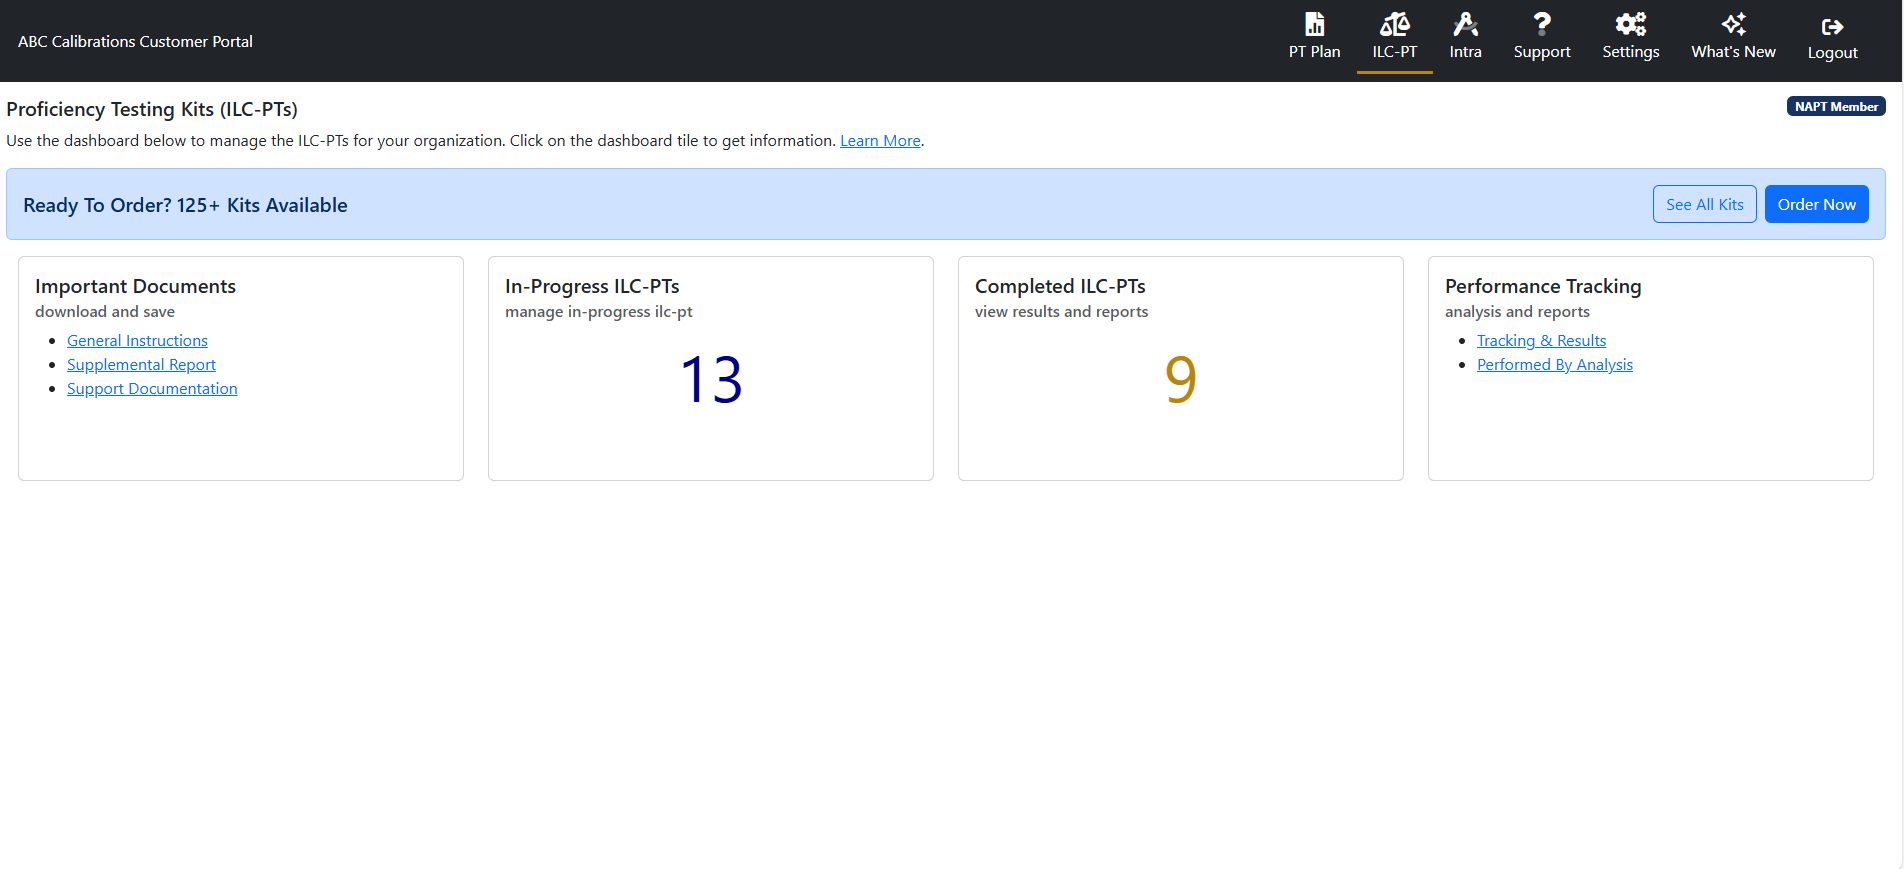The height and width of the screenshot is (869, 1904).
Task: Click the Important Documents heading
Action: tap(135, 286)
